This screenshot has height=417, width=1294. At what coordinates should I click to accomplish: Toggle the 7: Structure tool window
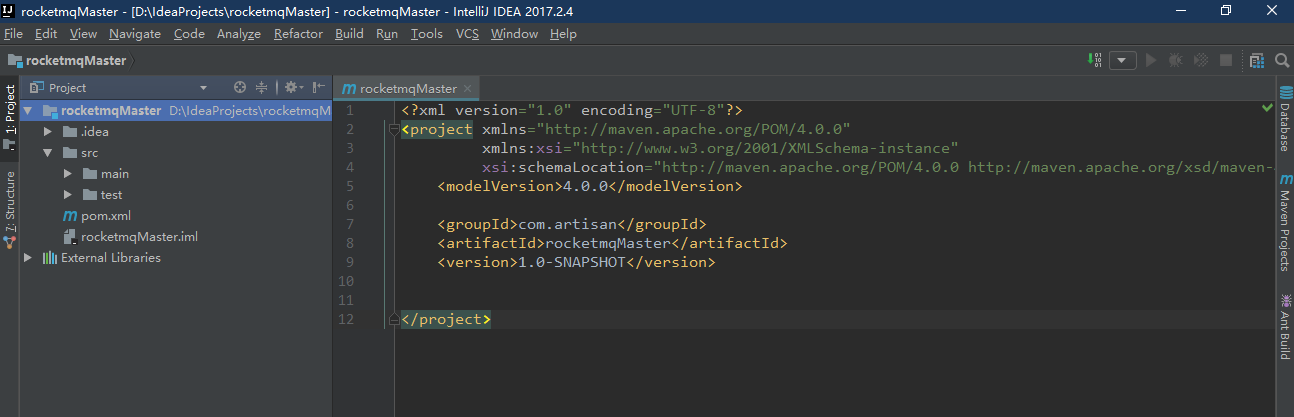(x=10, y=209)
